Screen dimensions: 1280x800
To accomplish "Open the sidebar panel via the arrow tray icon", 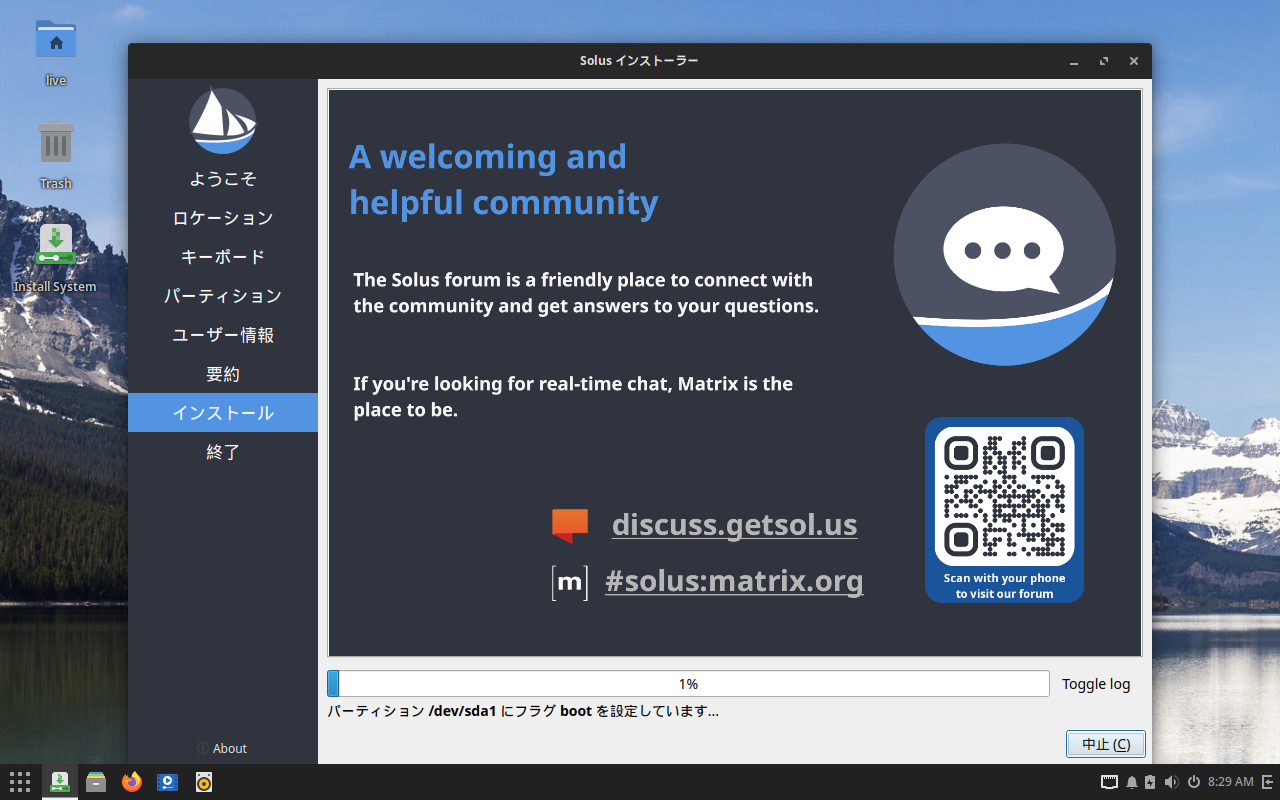I will pyautogui.click(x=1267, y=782).
